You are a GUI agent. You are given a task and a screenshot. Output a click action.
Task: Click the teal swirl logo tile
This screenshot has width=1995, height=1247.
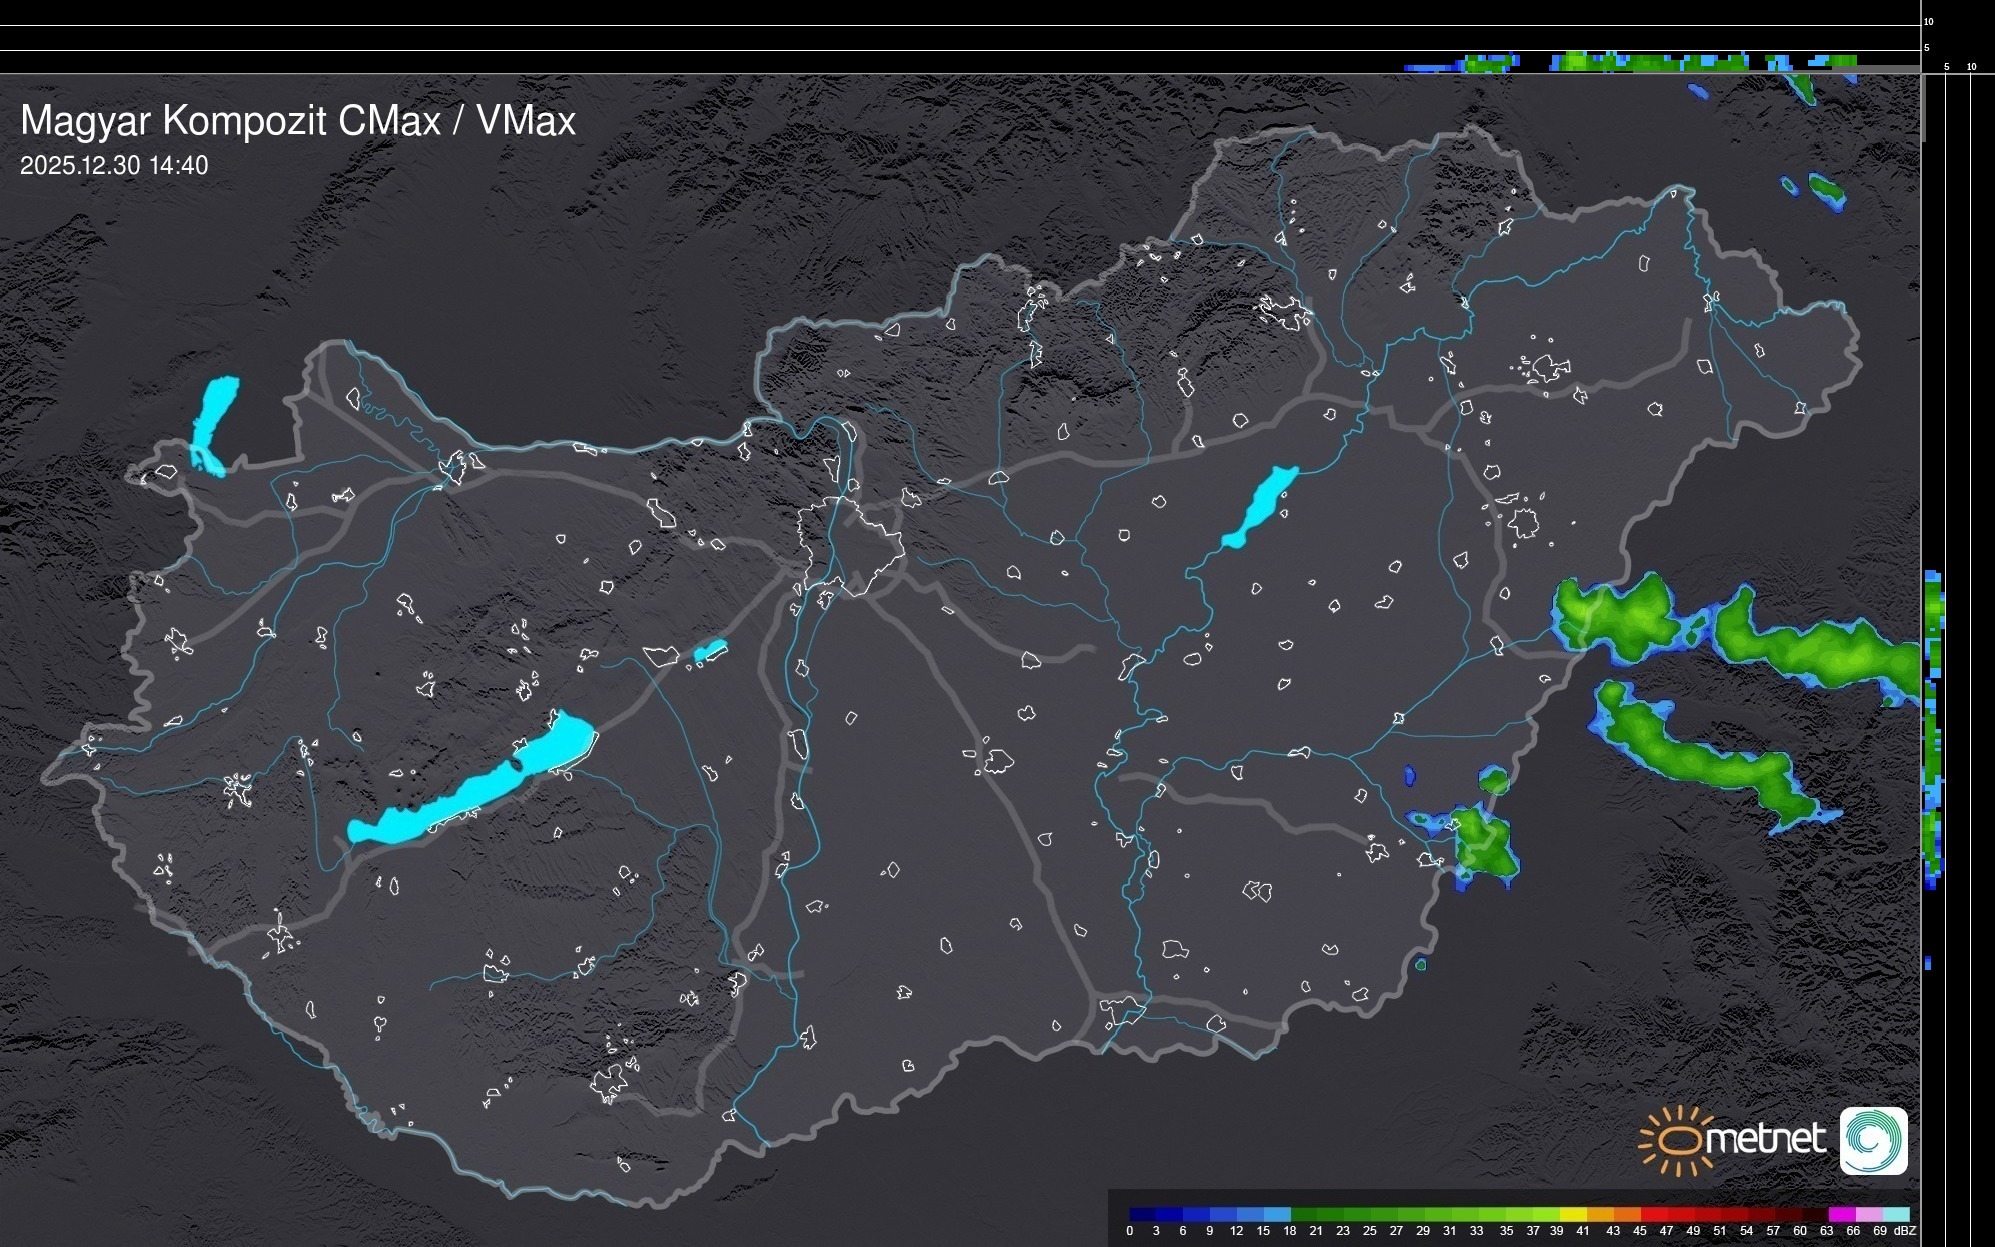click(1873, 1141)
